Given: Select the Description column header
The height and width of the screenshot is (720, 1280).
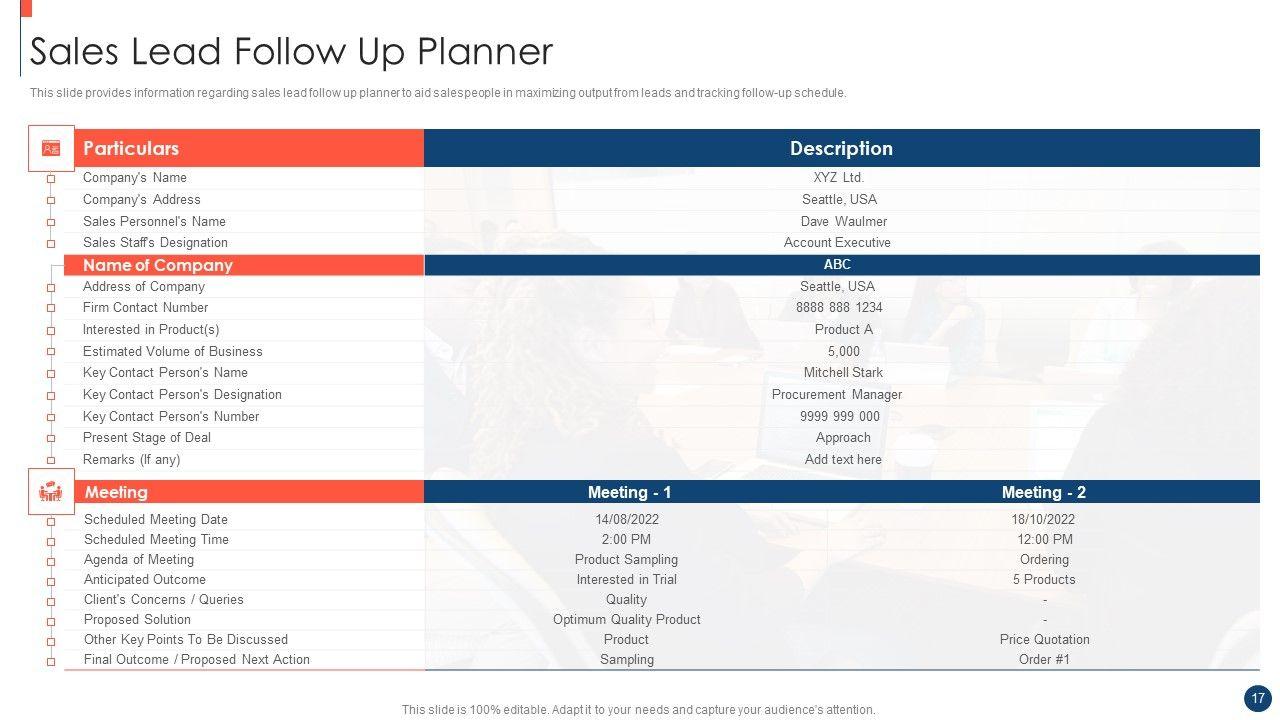Looking at the screenshot, I should (x=841, y=148).
